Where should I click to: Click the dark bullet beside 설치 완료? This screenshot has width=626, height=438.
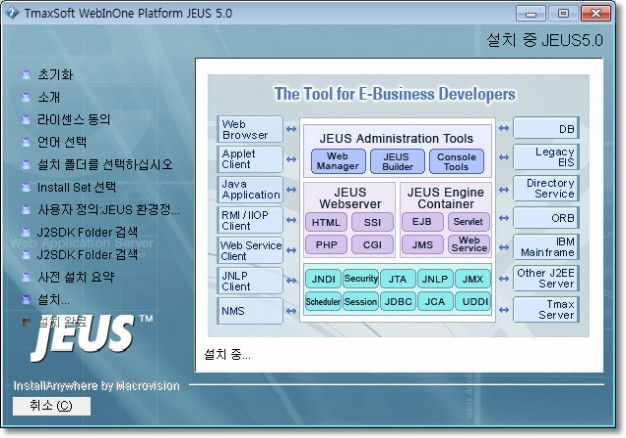pyautogui.click(x=26, y=322)
